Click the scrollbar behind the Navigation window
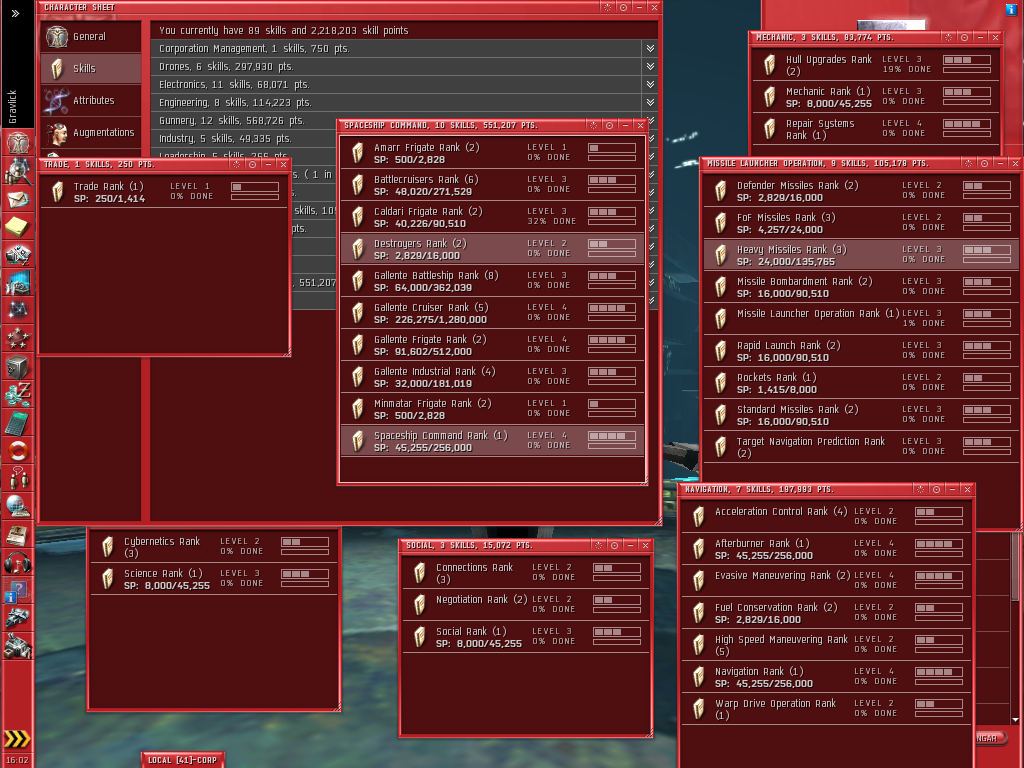 (1015, 567)
